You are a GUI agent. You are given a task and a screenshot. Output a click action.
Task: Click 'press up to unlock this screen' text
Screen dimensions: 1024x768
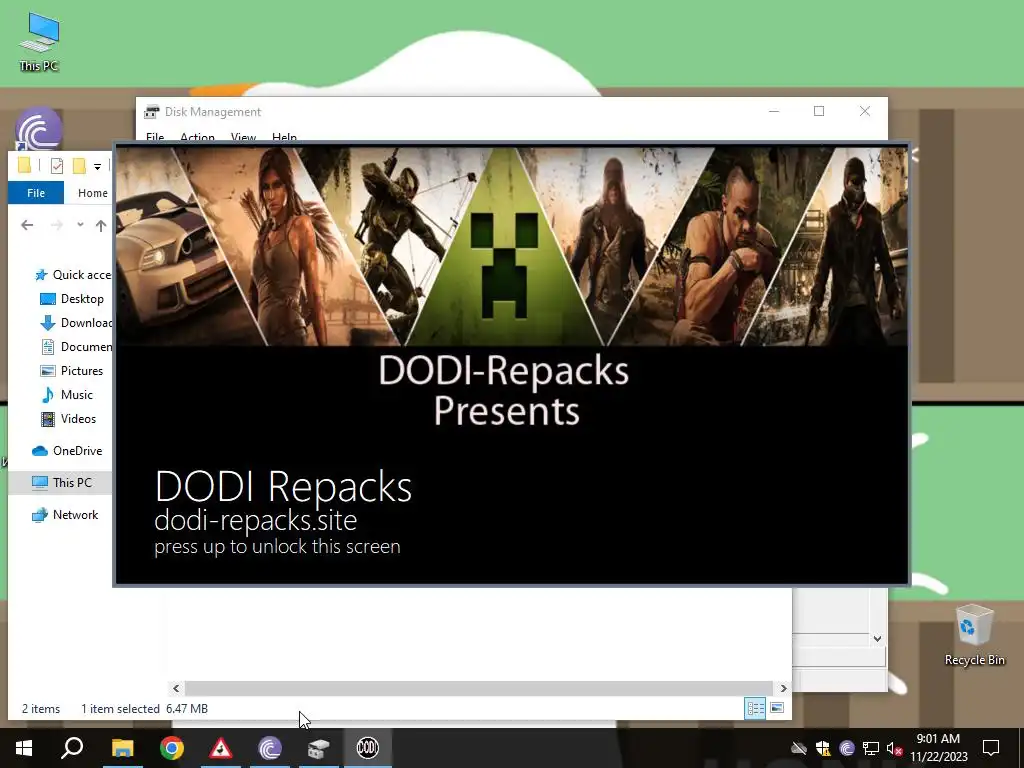click(277, 547)
